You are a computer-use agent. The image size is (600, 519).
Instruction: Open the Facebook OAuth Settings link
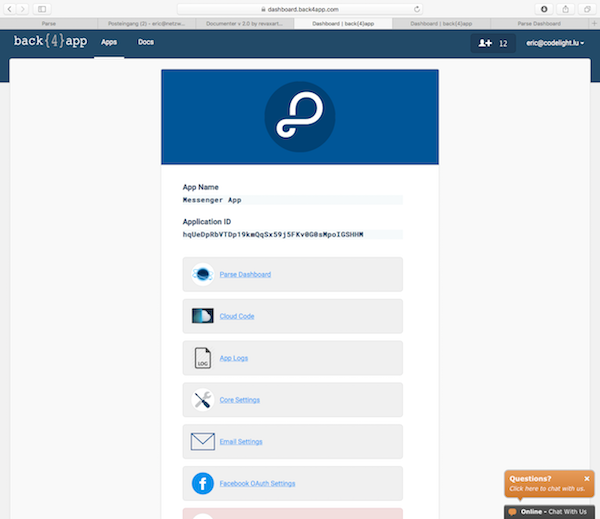257,483
